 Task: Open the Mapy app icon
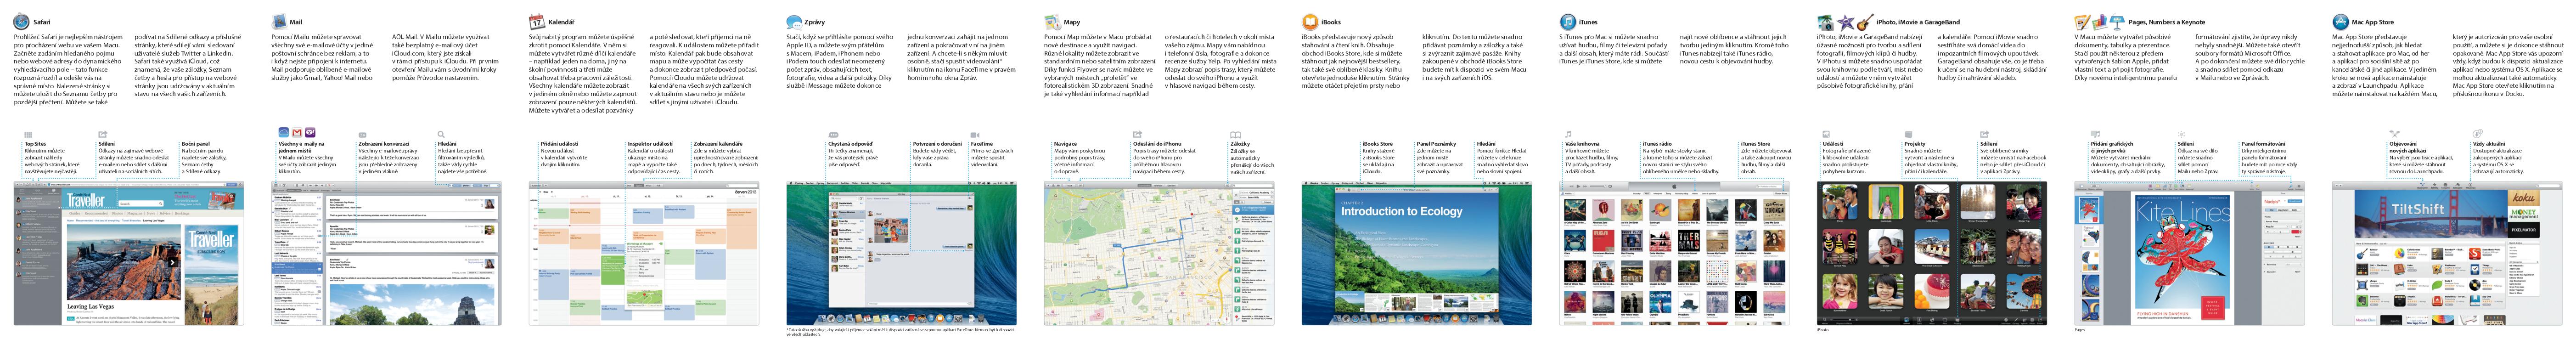1051,21
